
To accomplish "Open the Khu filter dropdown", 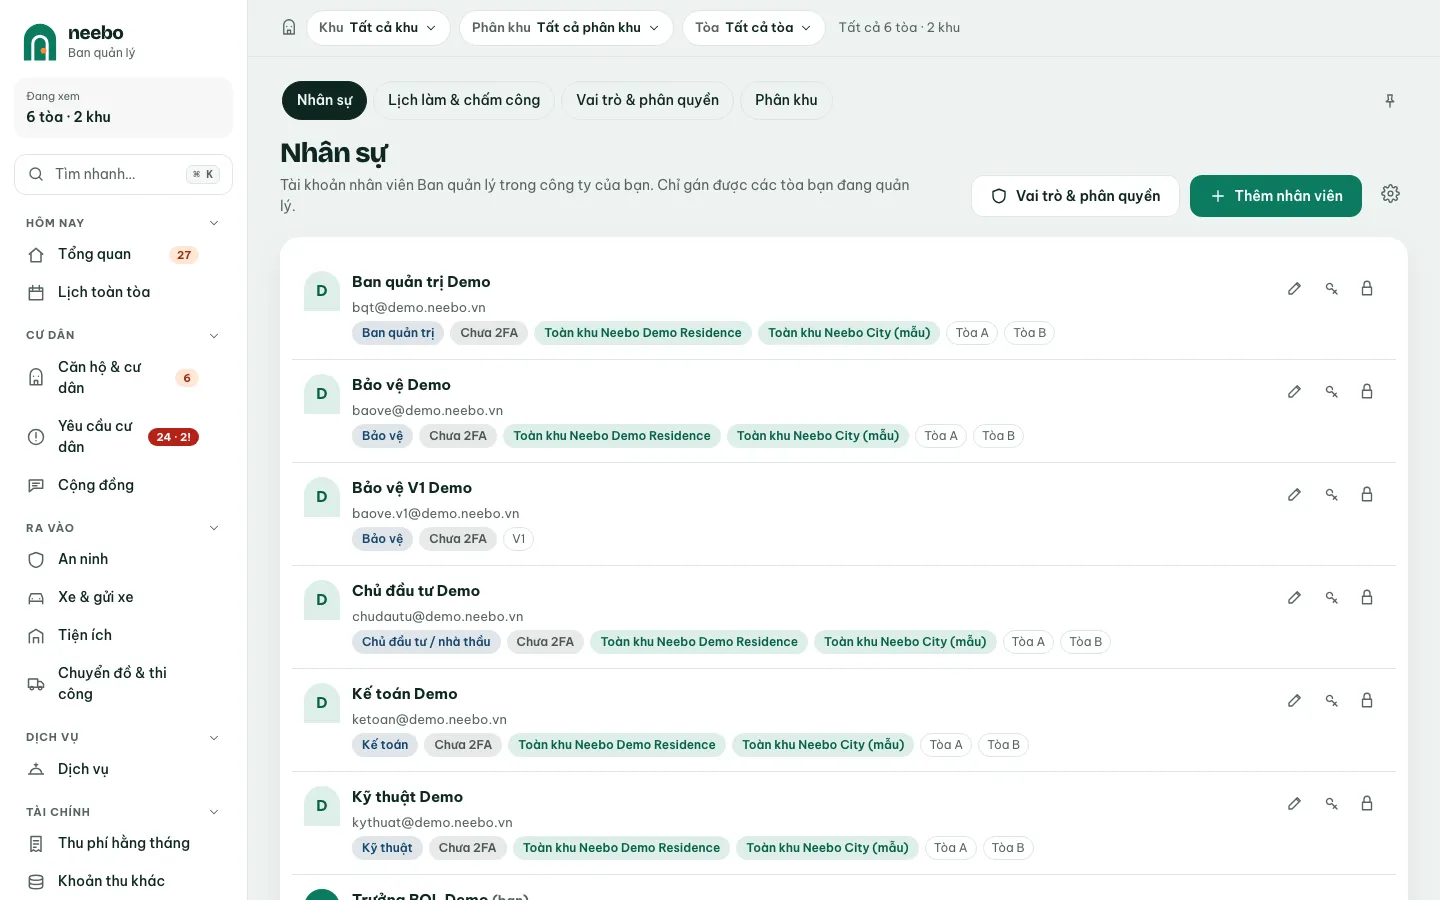I will 378,28.
